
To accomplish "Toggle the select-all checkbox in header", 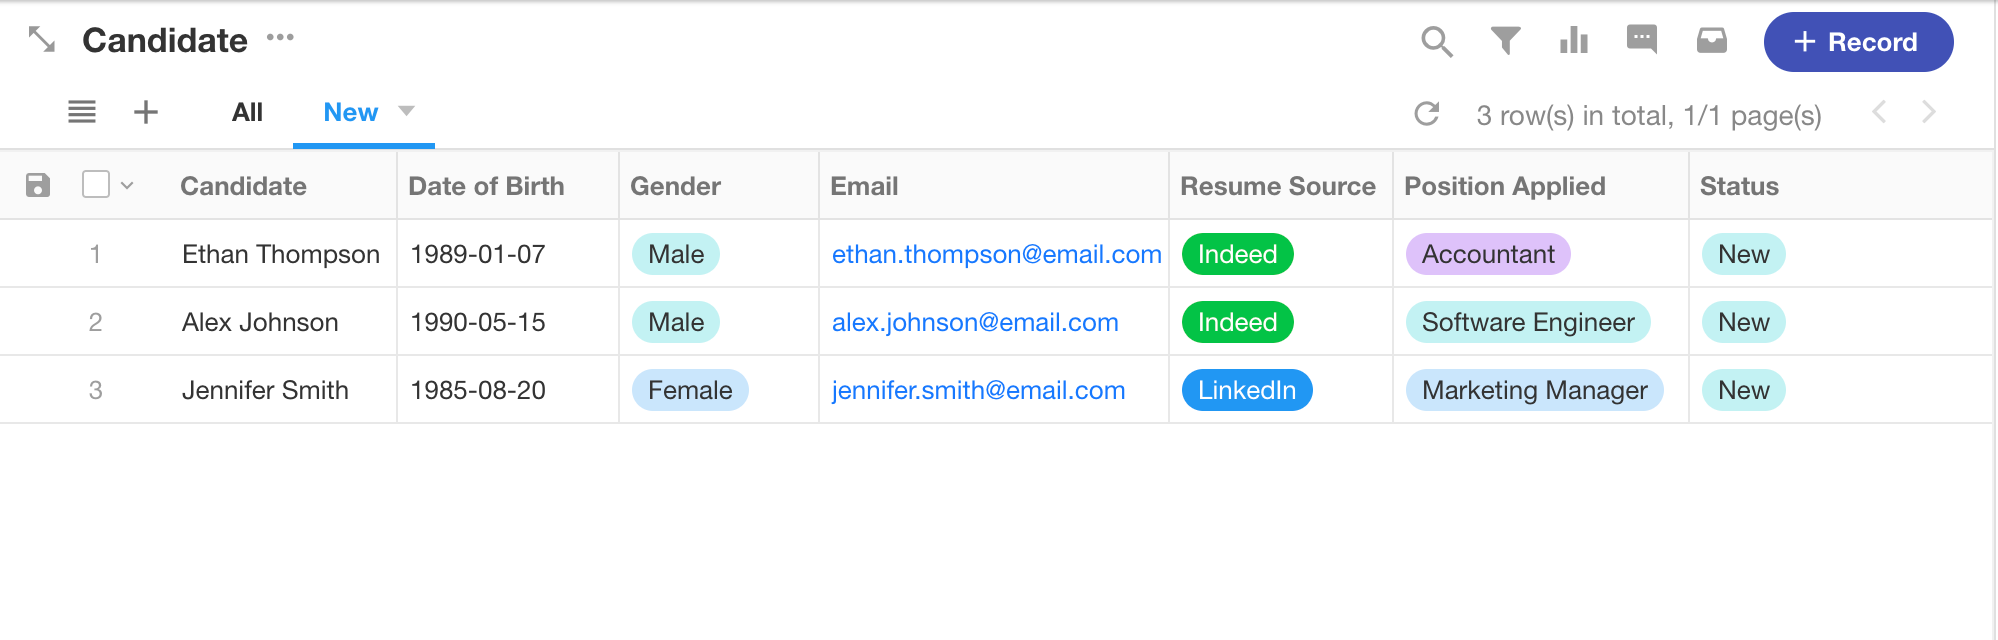I will [x=96, y=184].
